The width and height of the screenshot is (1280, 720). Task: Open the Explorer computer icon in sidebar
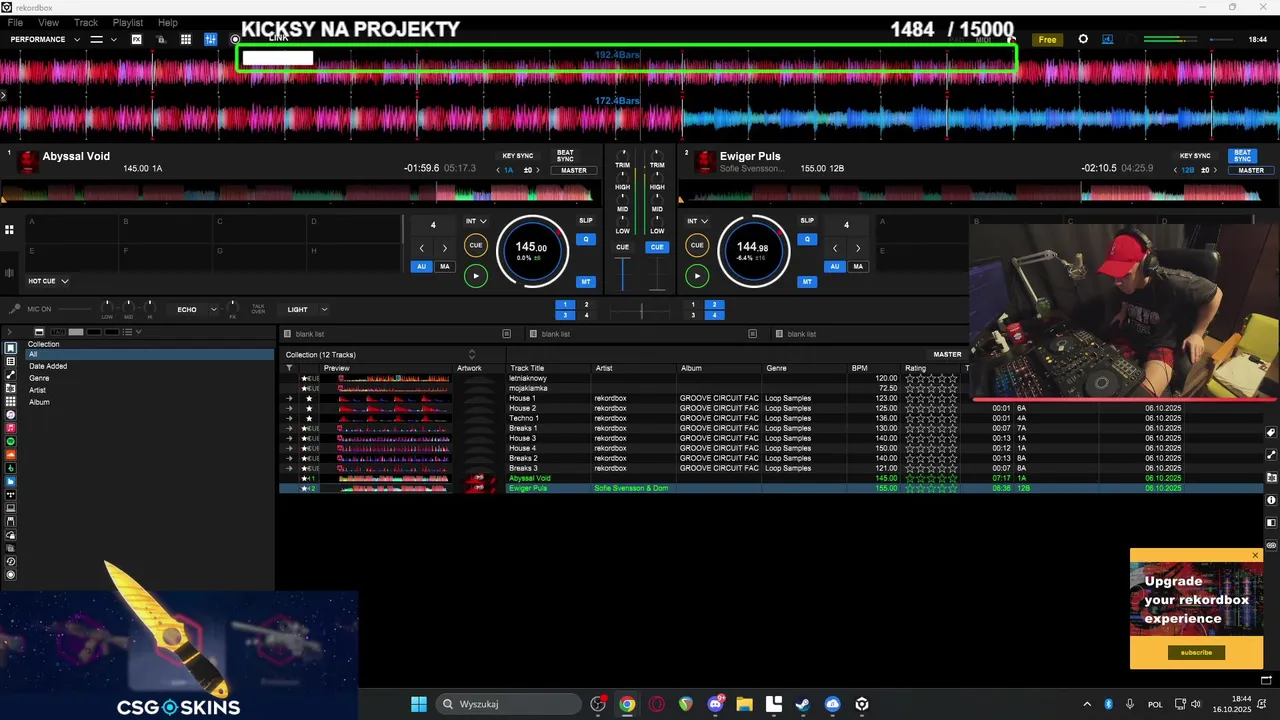pos(11,508)
